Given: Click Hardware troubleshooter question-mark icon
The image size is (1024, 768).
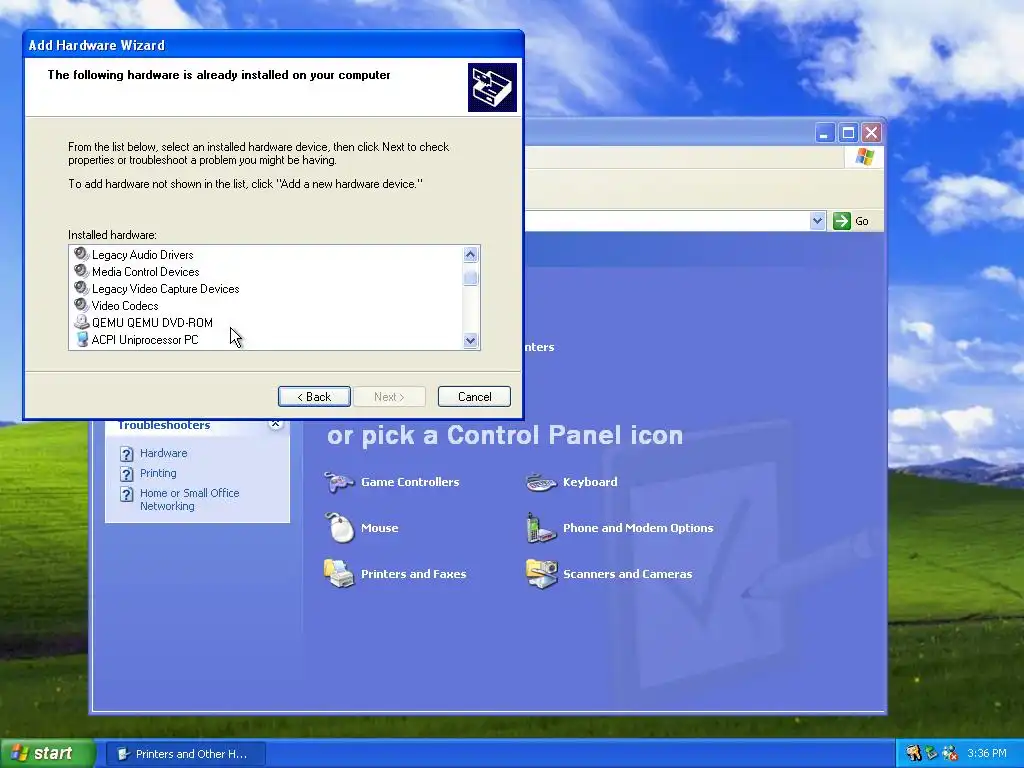Looking at the screenshot, I should click(127, 454).
